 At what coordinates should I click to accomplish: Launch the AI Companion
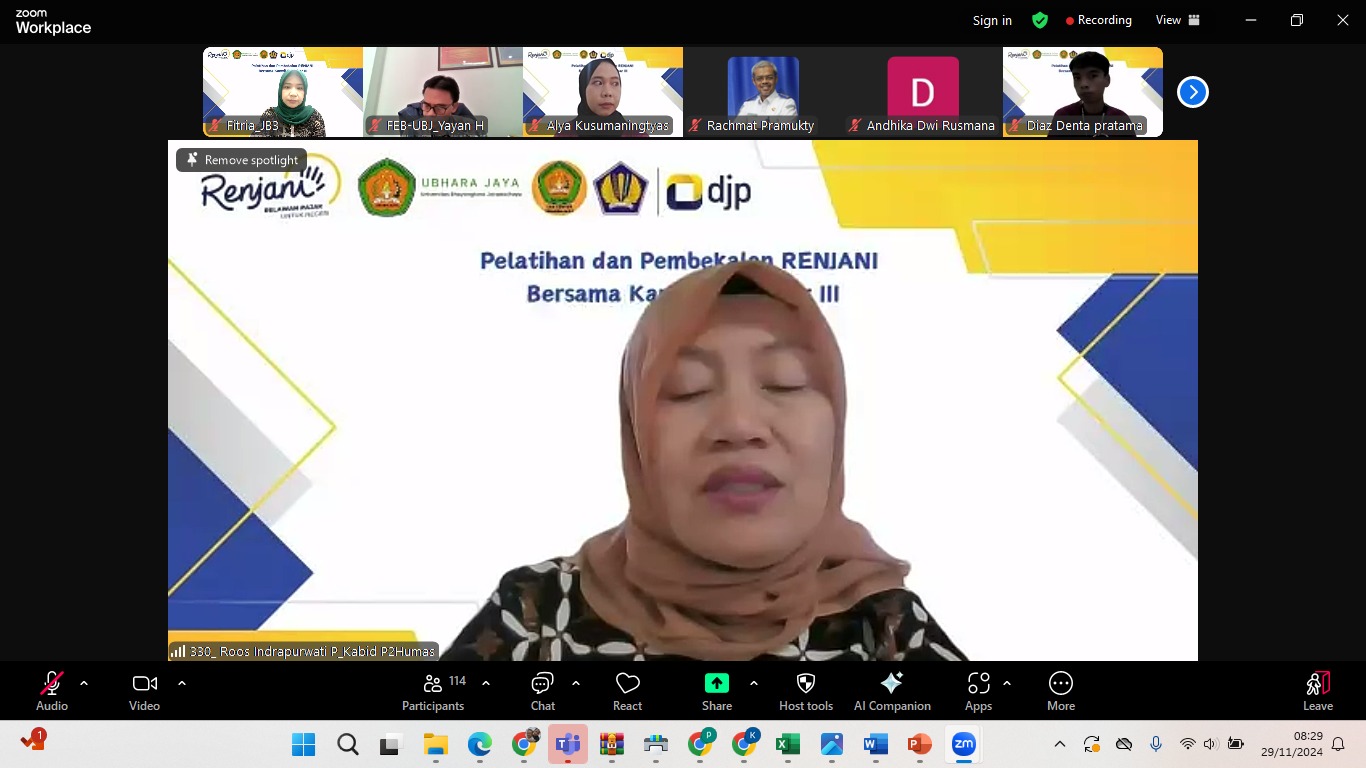point(892,691)
